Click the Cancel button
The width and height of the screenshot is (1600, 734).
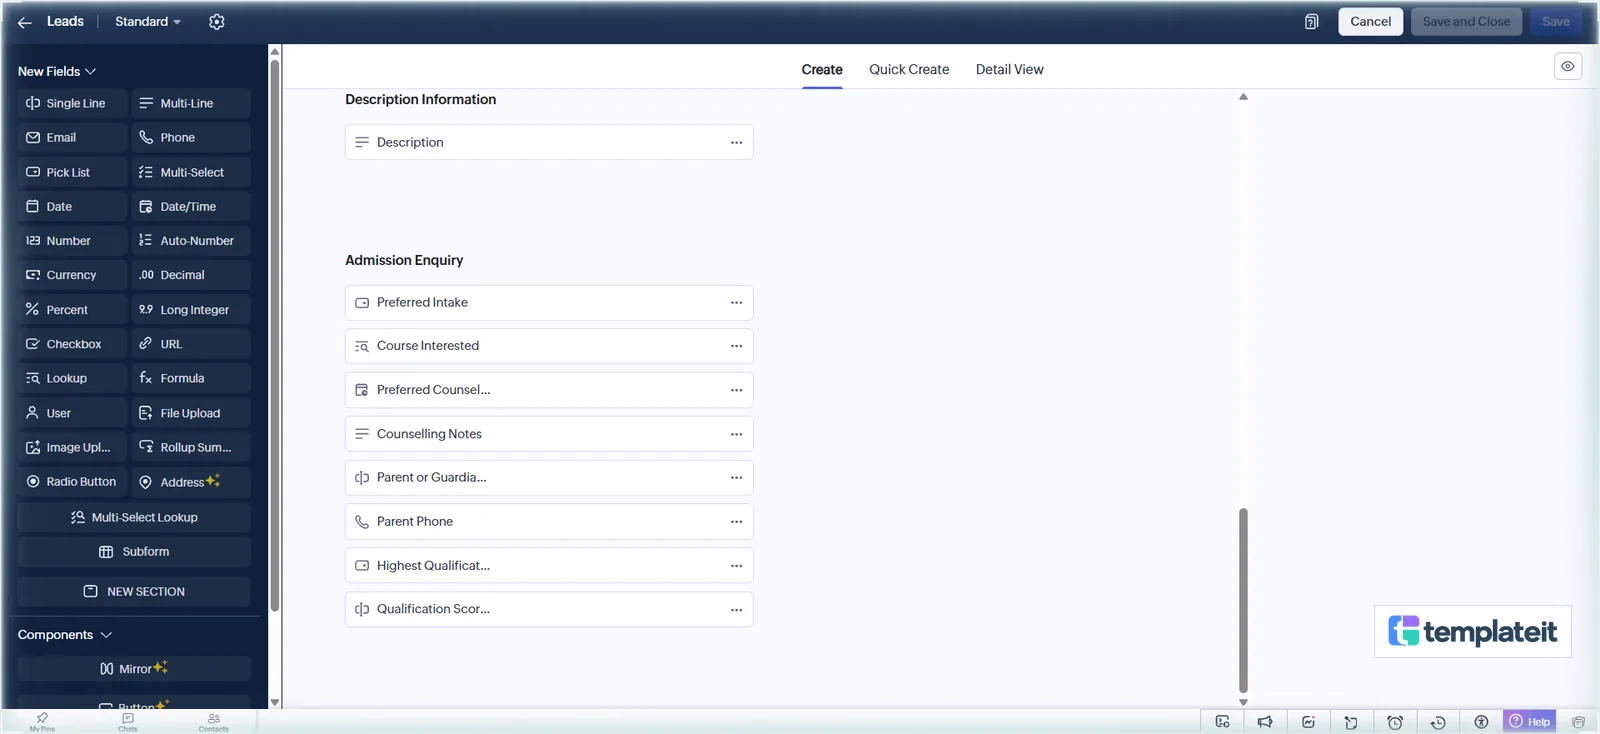(1371, 22)
